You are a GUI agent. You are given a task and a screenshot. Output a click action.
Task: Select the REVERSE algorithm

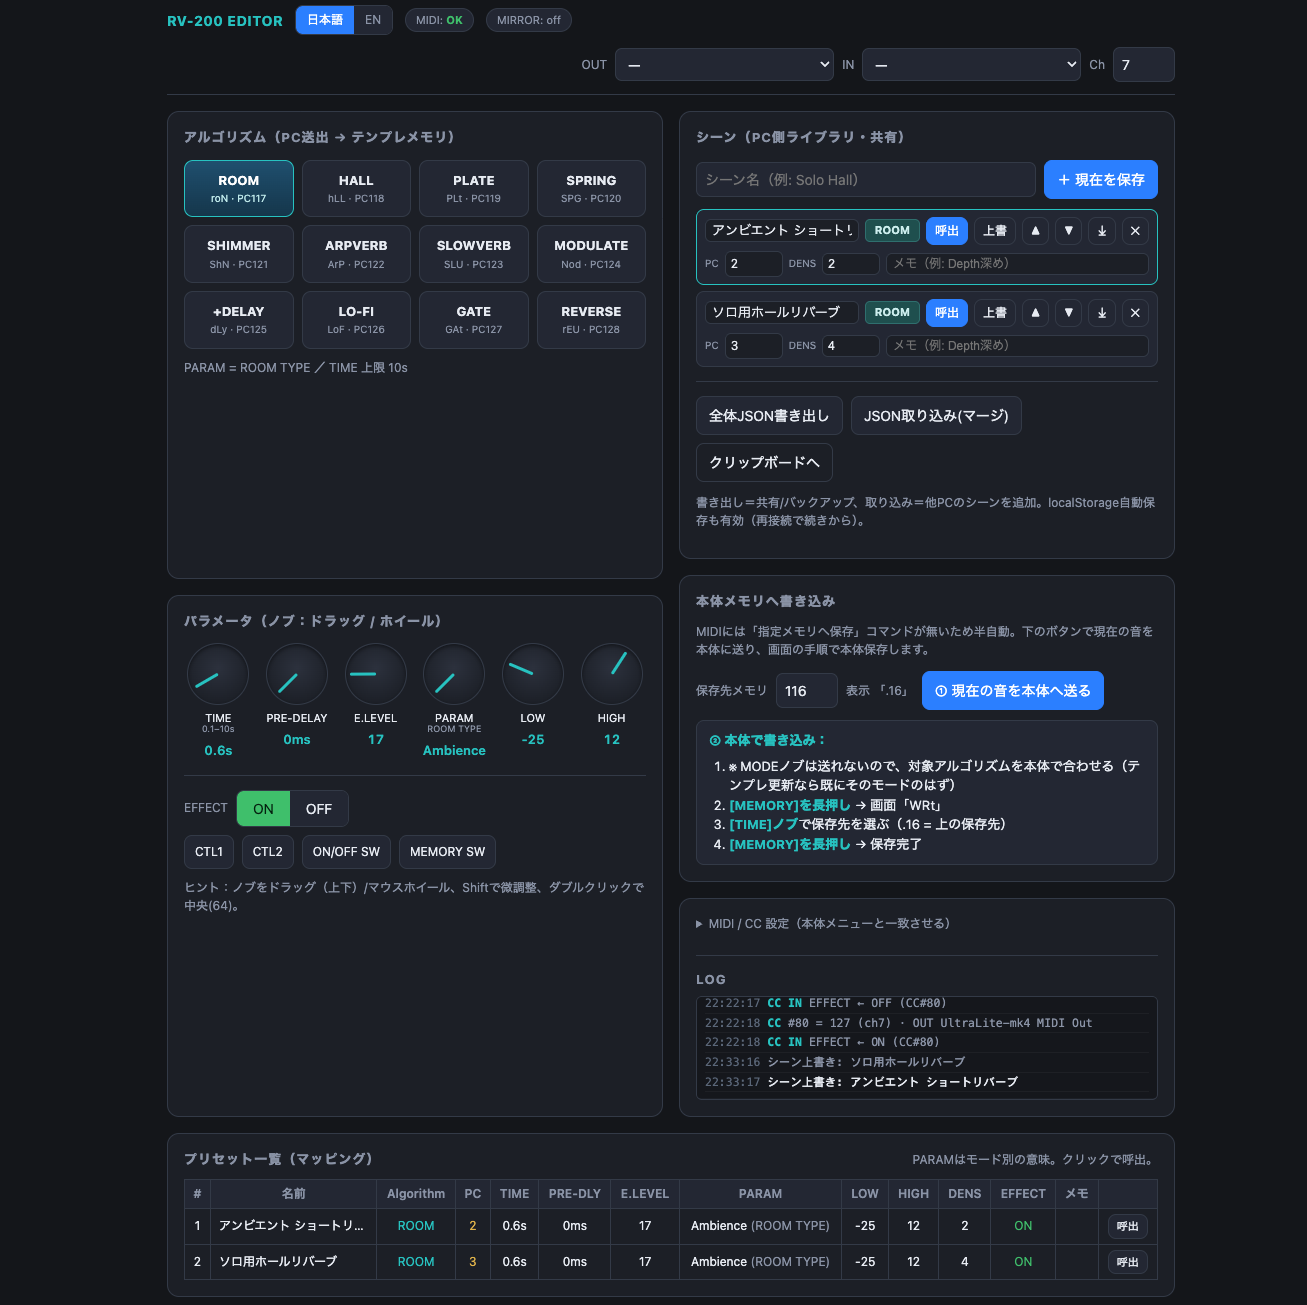[x=591, y=320]
